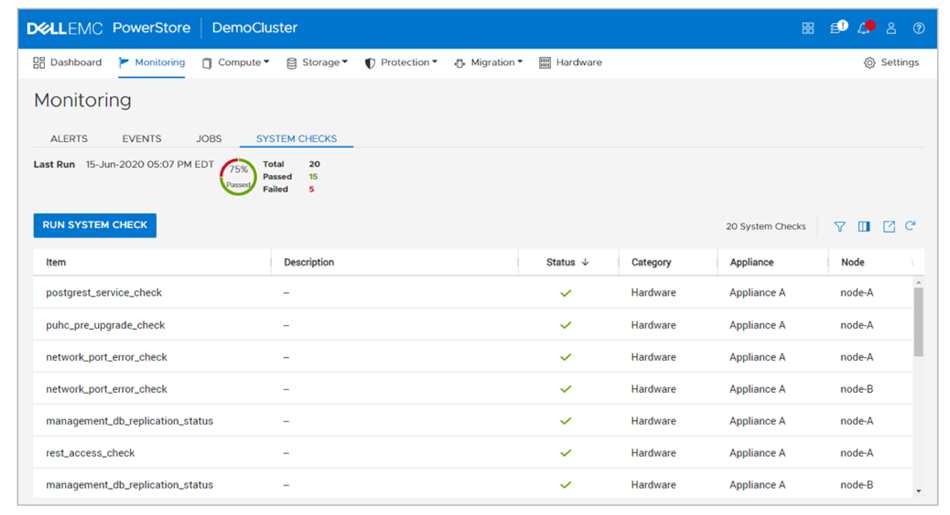Select network_port_error_check row for node-B
Viewport: 950px width, 515px height.
pos(473,389)
